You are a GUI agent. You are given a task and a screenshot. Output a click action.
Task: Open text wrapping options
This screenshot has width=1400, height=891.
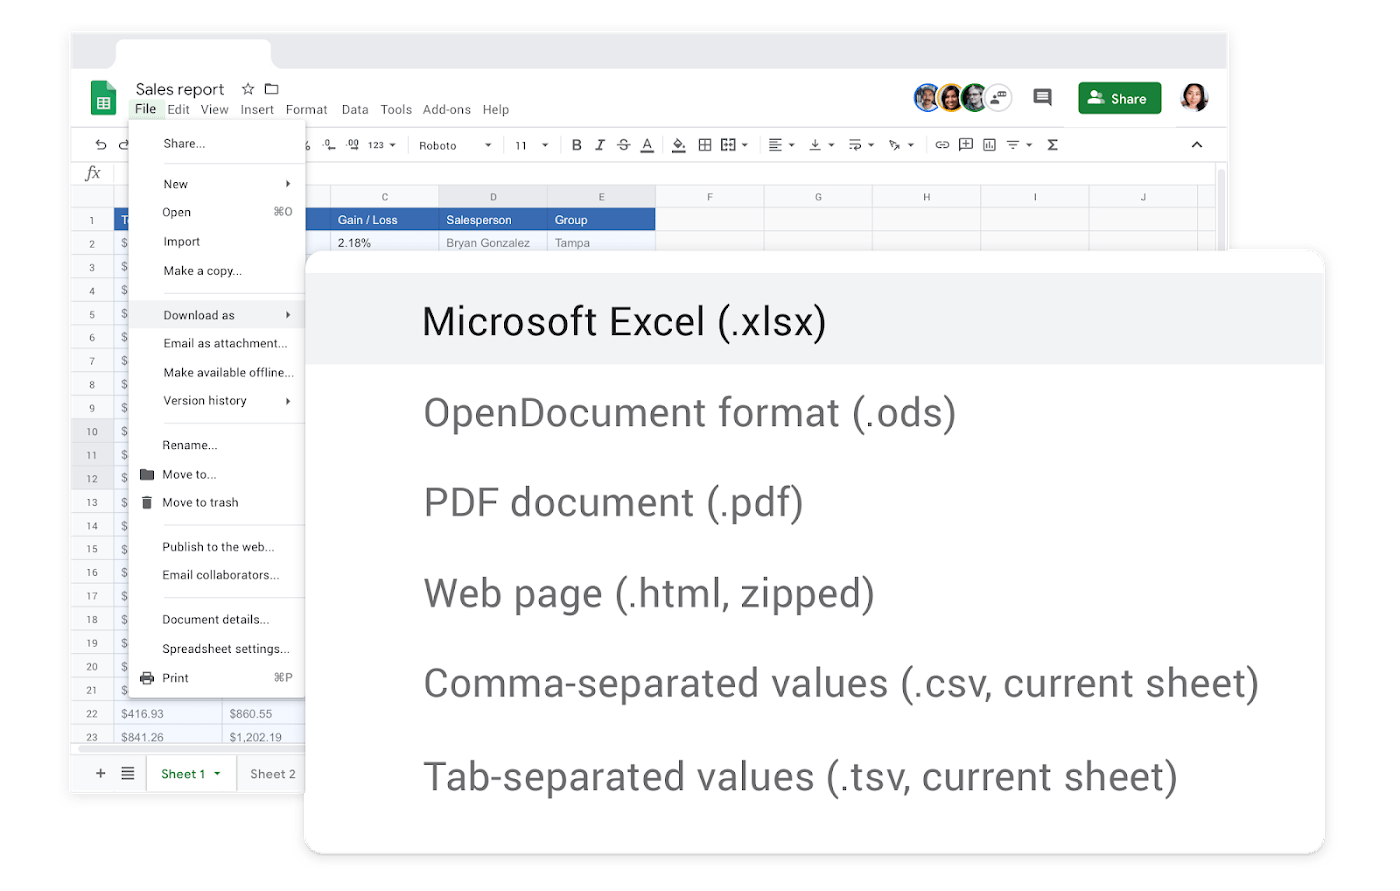tap(861, 145)
